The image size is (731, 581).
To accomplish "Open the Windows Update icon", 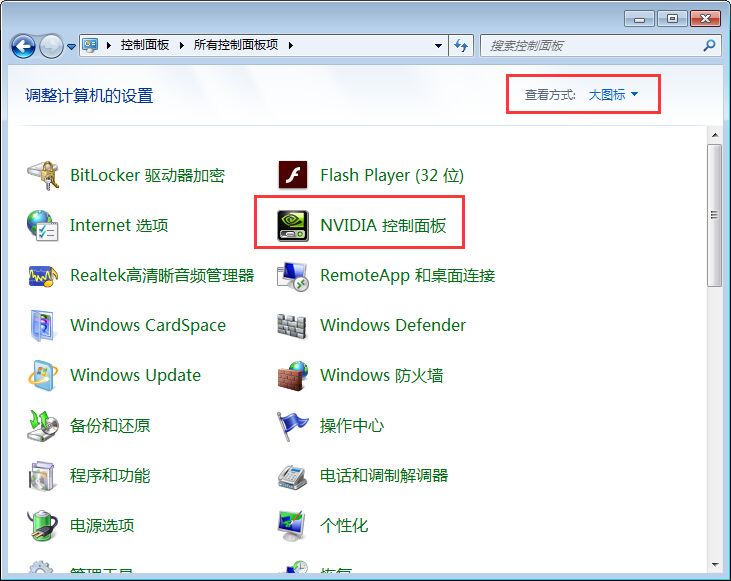I will [x=43, y=375].
